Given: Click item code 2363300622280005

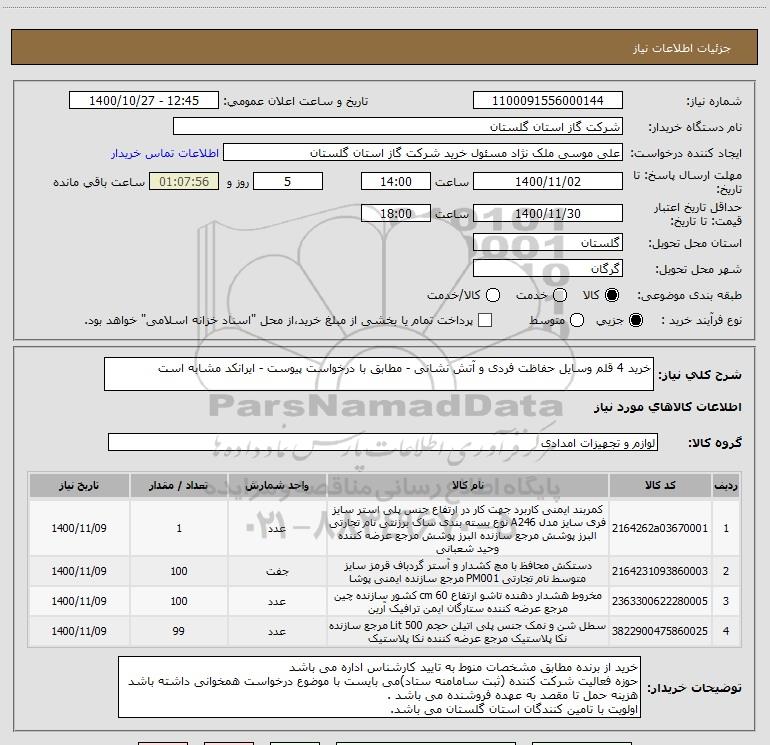Looking at the screenshot, I should click(660, 601).
